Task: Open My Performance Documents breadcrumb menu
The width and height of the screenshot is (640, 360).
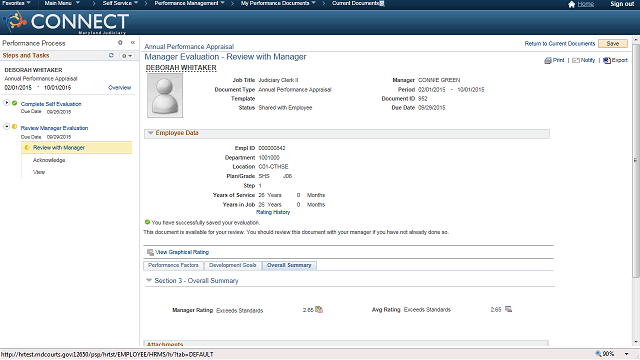Action: pyautogui.click(x=278, y=3)
